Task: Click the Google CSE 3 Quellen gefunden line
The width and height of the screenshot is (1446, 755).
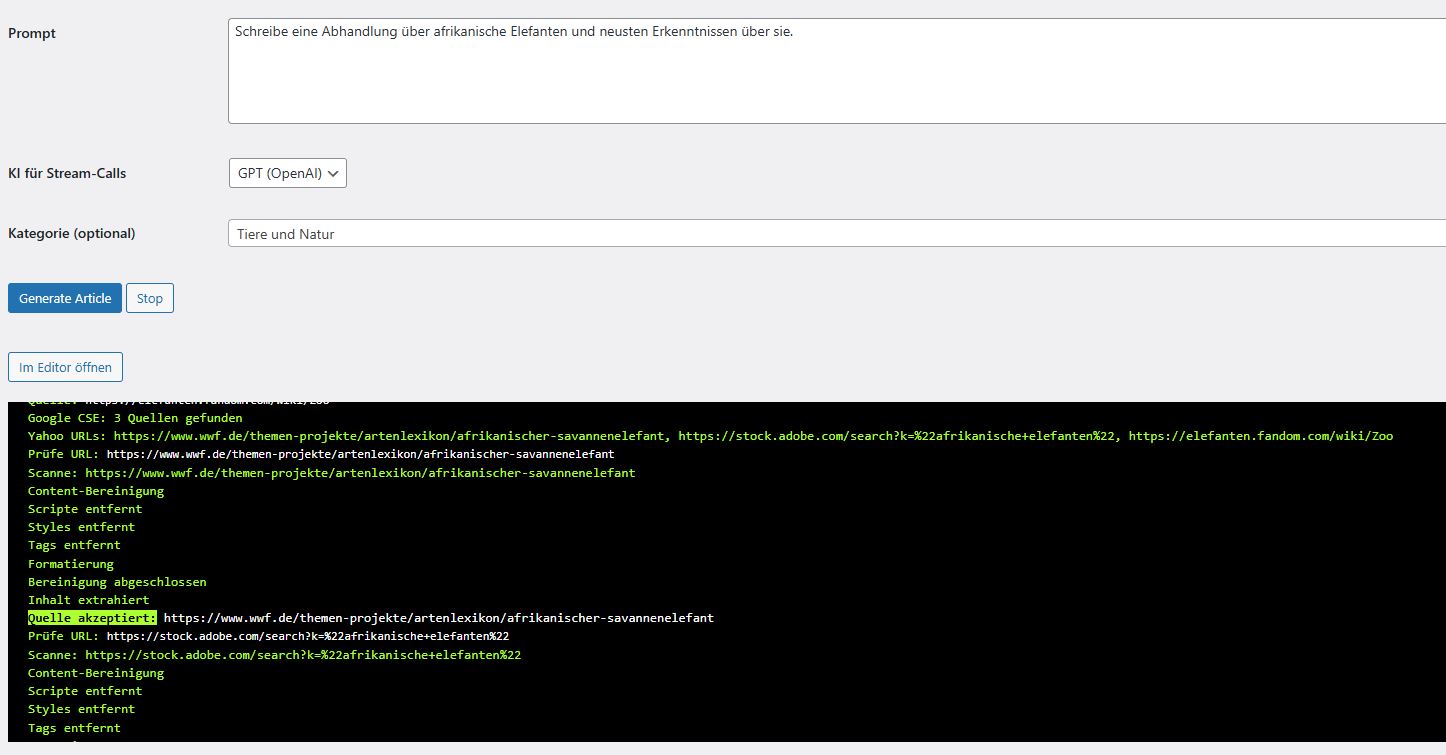Action: click(x=134, y=418)
